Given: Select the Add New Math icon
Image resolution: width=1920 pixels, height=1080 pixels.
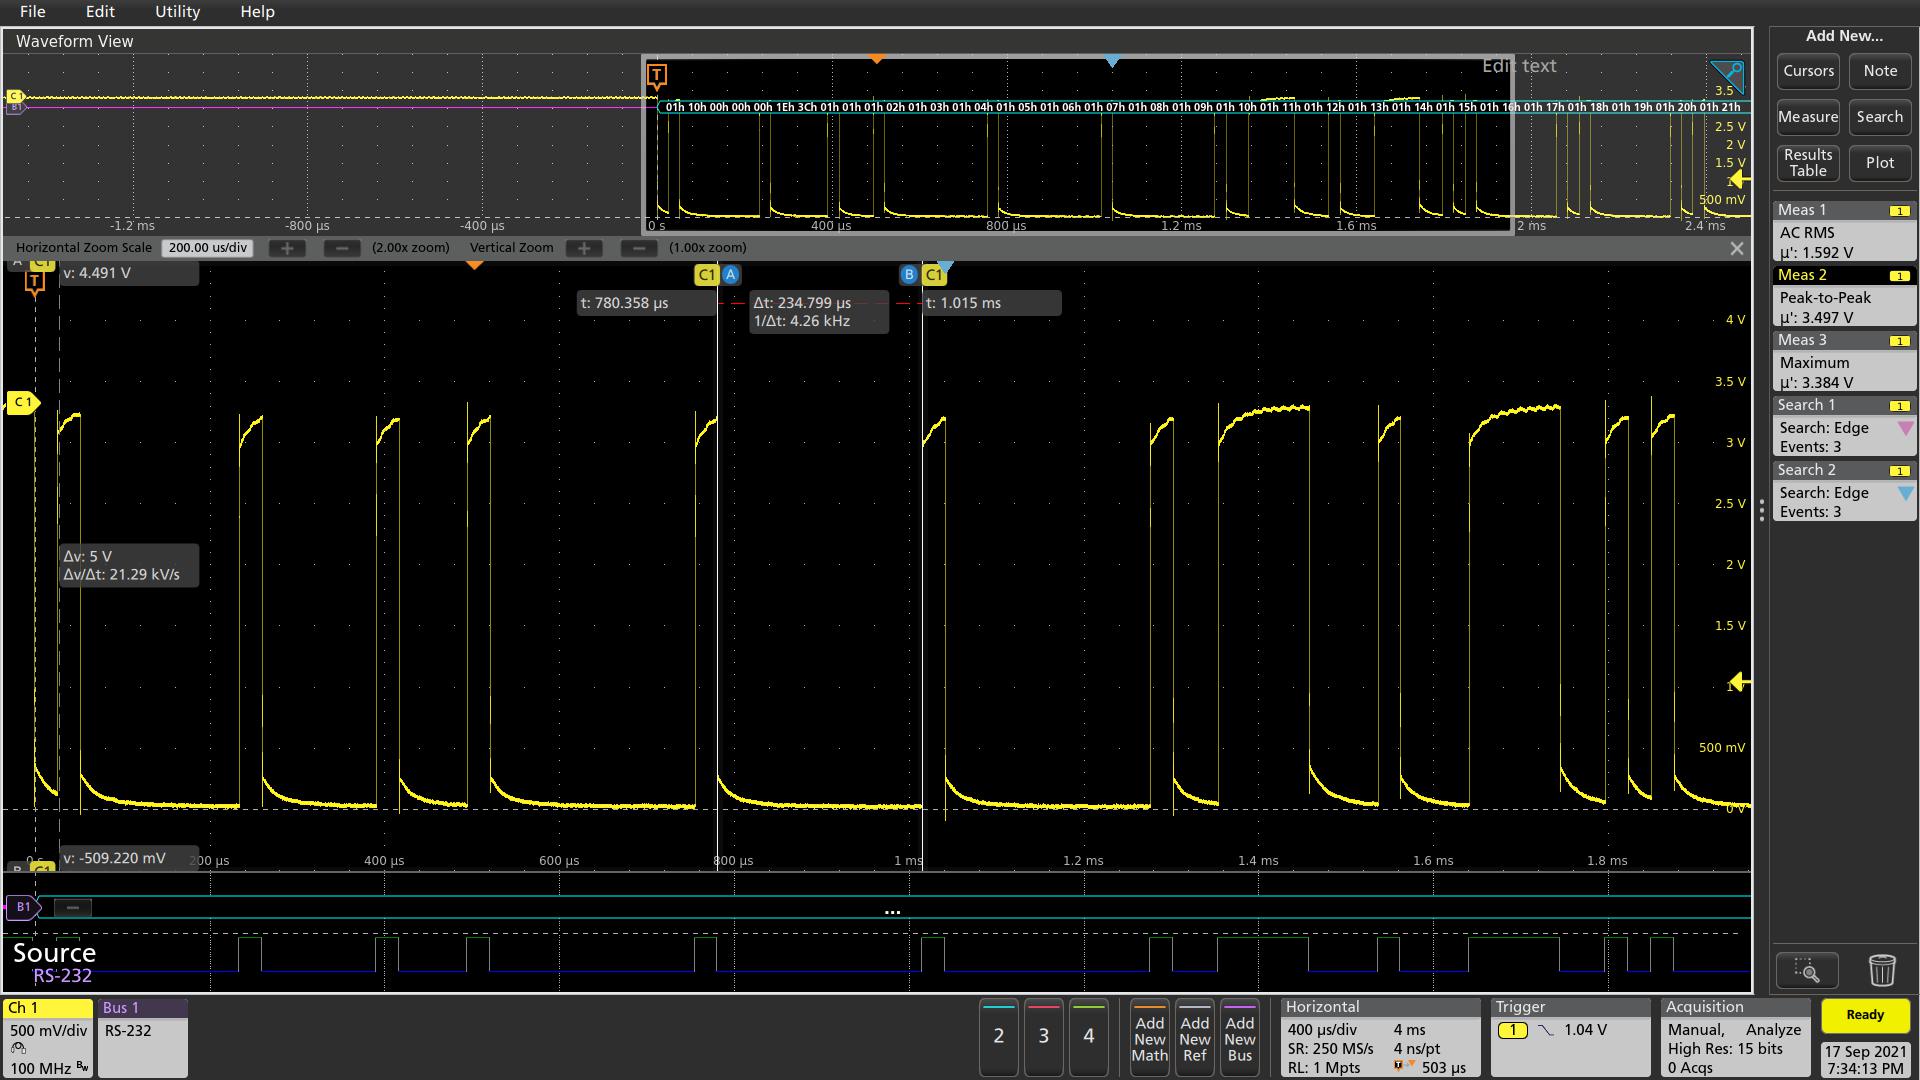Looking at the screenshot, I should 1149,1038.
